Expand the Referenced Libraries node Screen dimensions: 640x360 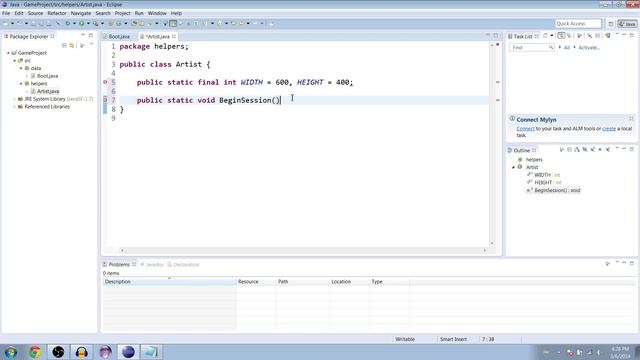tap(15, 107)
